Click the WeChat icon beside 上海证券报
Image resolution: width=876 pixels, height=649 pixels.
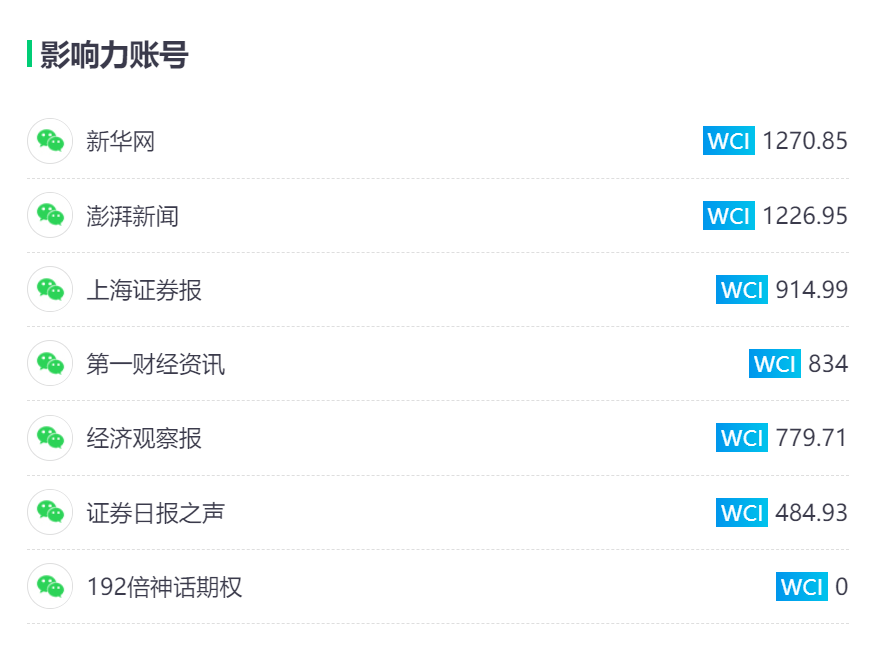coord(50,289)
